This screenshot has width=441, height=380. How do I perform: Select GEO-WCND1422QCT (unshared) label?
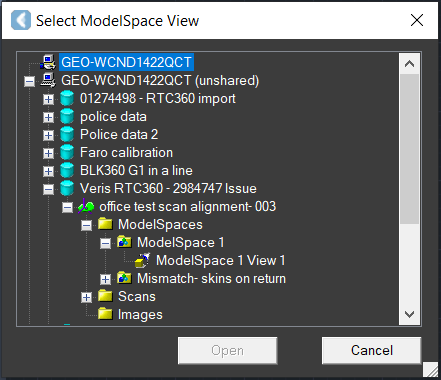pos(160,80)
